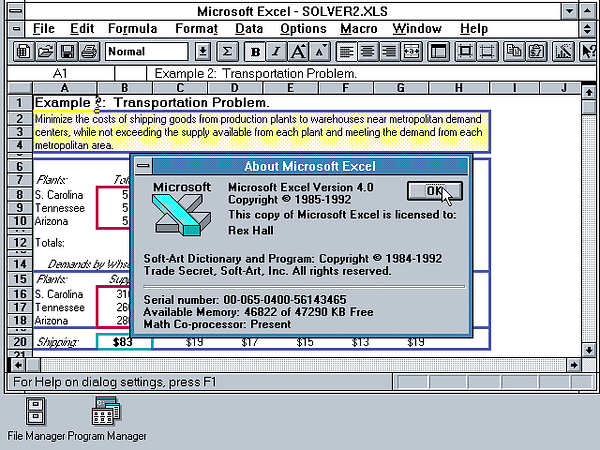This screenshot has width=600, height=450.
Task: Click the Outline Border icon
Action: (x=465, y=51)
